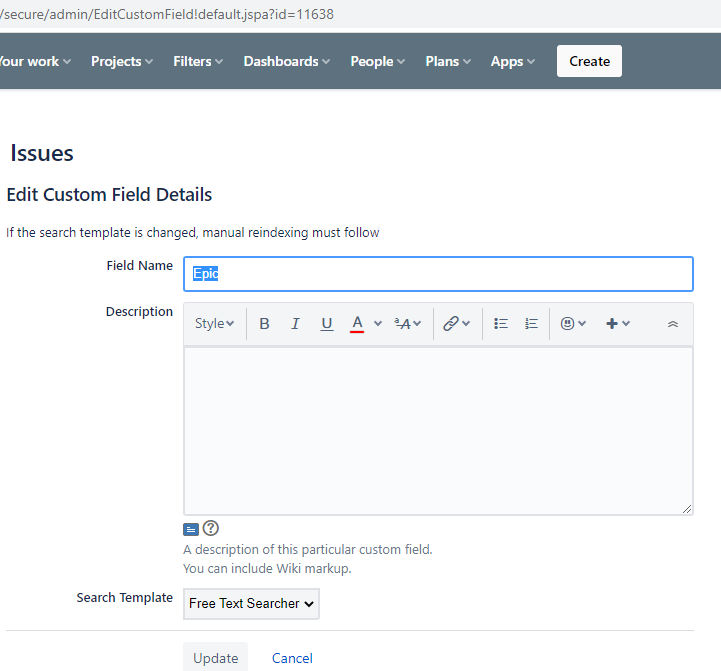Apply italic formatting in description editor
The height and width of the screenshot is (671, 721).
pyautogui.click(x=295, y=324)
